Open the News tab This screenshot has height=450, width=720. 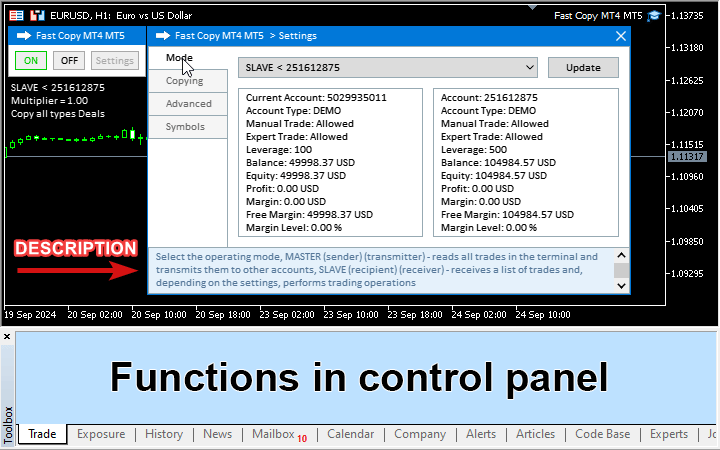point(218,434)
